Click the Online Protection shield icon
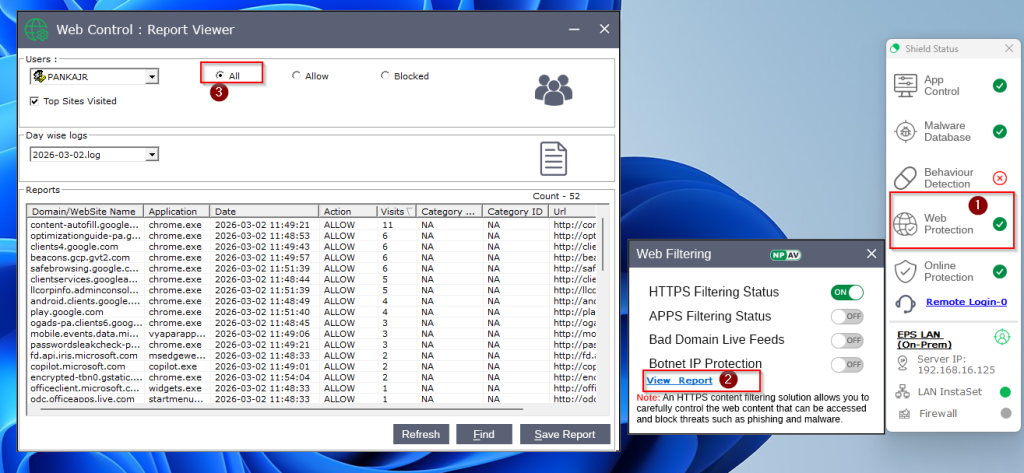The image size is (1024, 473). [906, 270]
